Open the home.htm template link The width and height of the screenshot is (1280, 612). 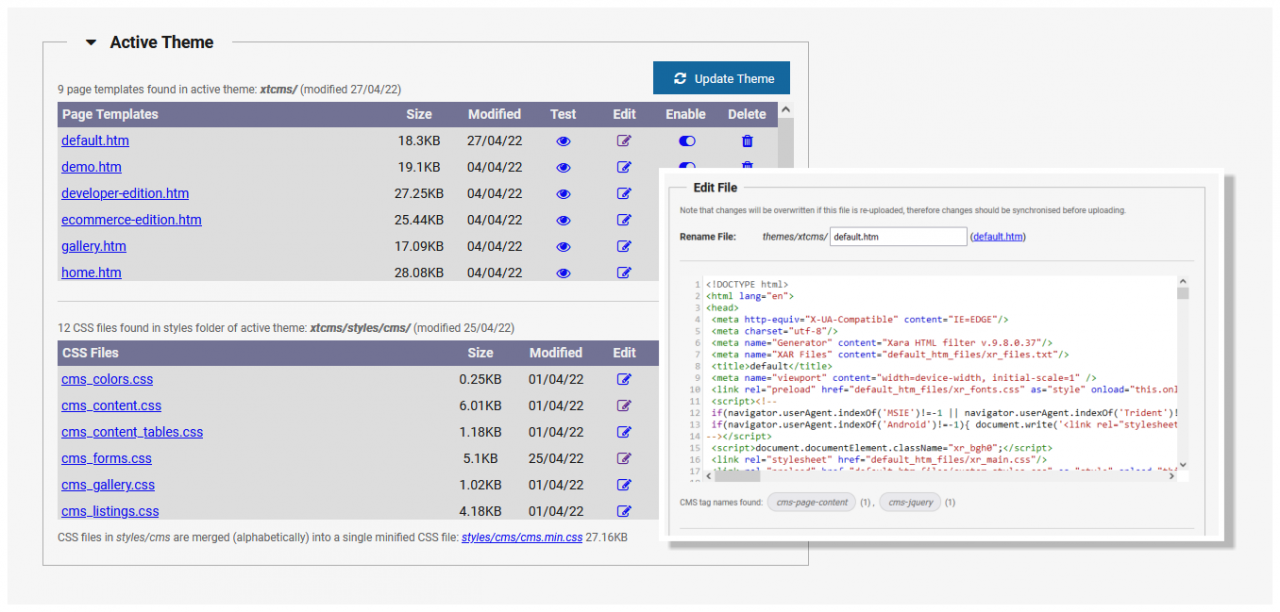(x=91, y=273)
